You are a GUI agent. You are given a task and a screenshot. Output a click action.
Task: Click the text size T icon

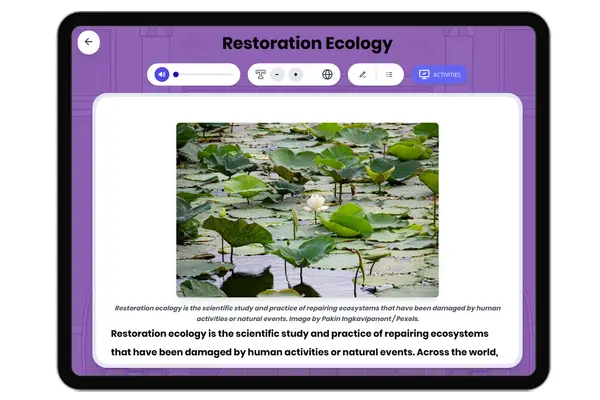[x=261, y=74]
